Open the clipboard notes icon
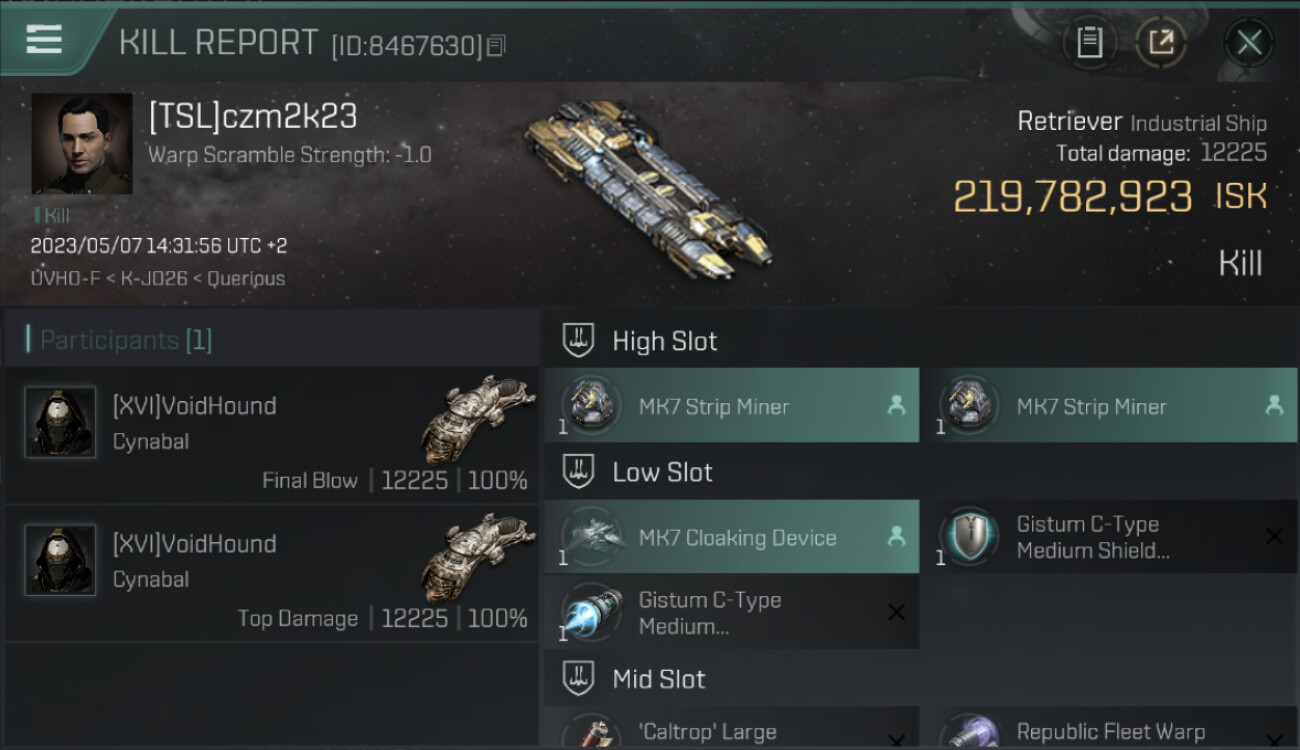 1089,42
